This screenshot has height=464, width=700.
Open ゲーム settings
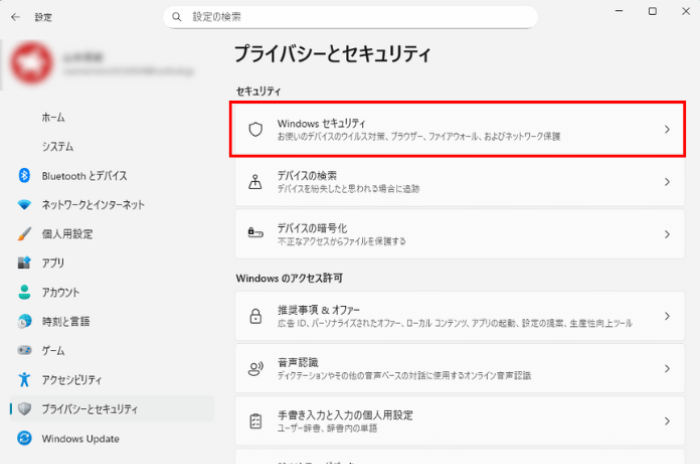point(112,350)
